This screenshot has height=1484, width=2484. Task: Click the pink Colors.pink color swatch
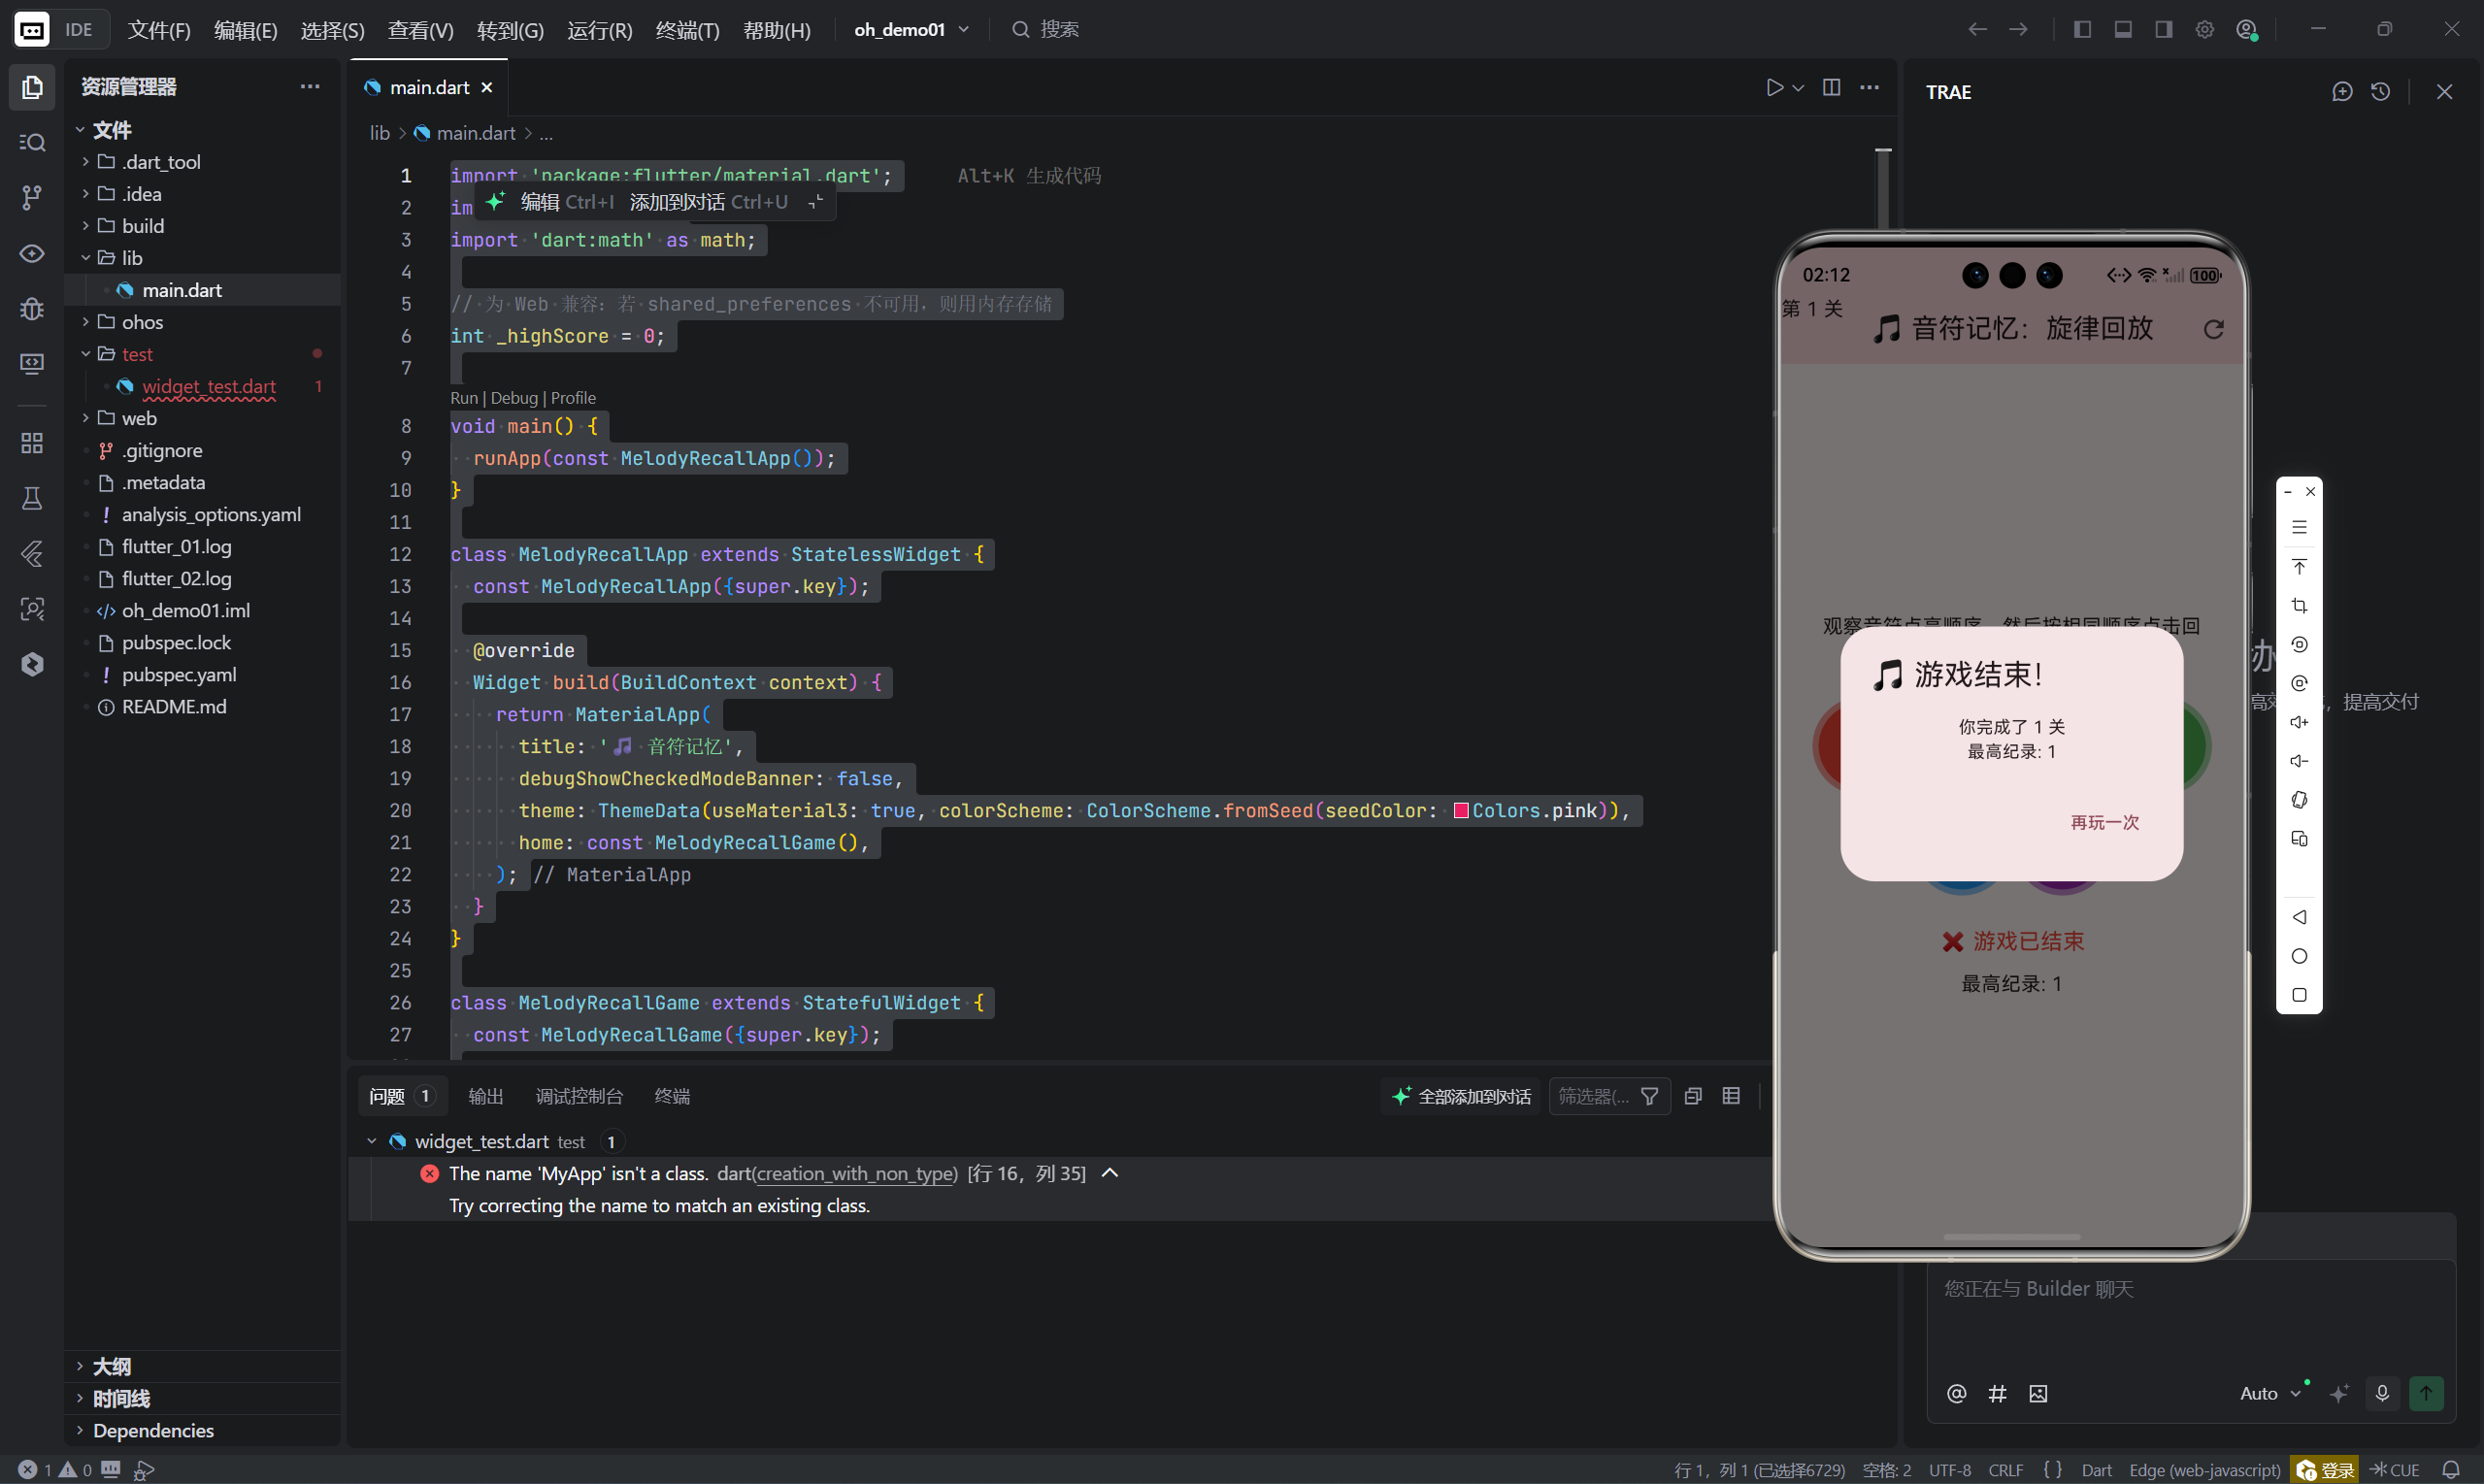click(x=1460, y=811)
